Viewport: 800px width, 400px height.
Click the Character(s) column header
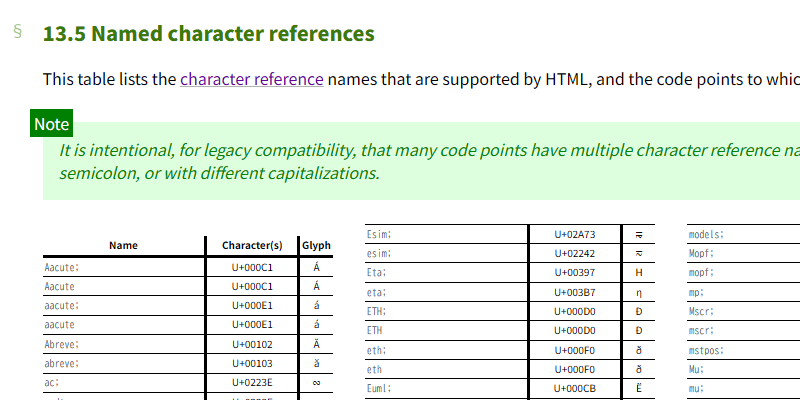click(252, 245)
